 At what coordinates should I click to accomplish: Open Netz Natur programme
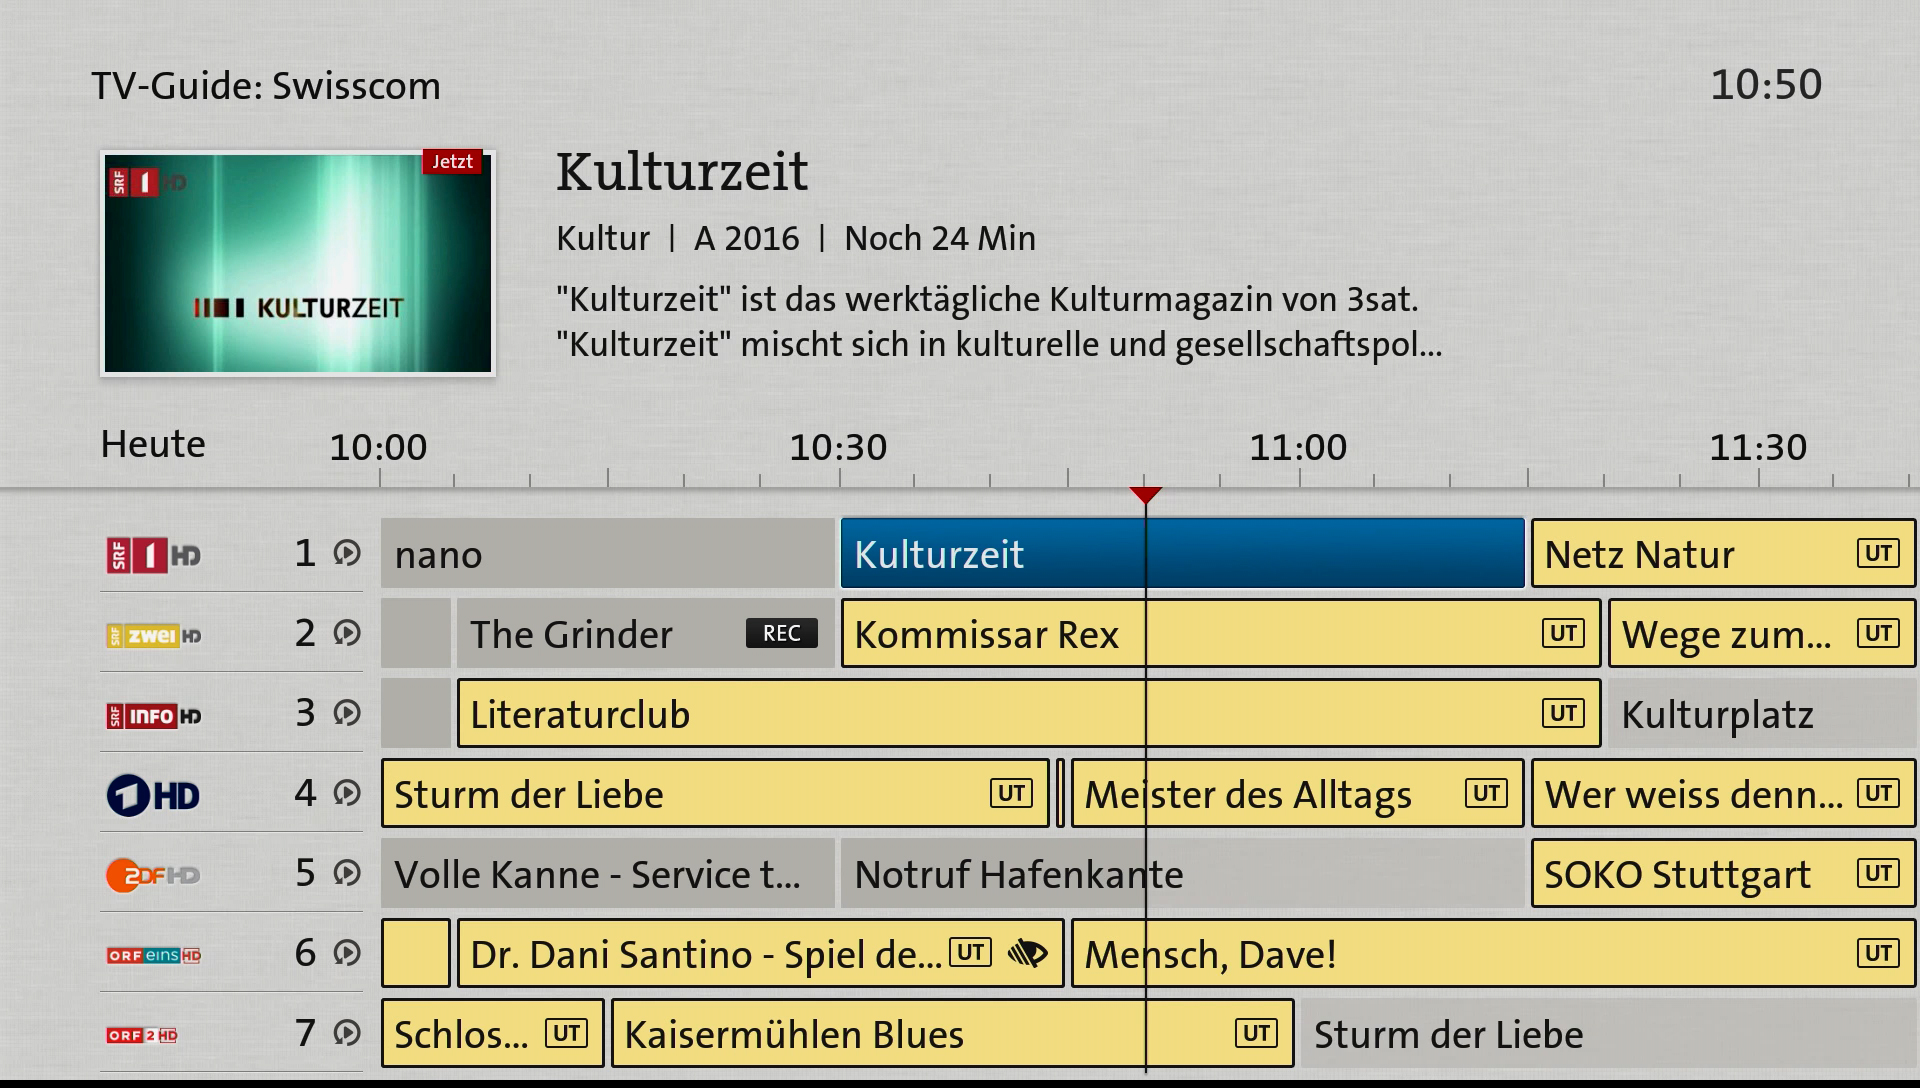pos(1723,553)
